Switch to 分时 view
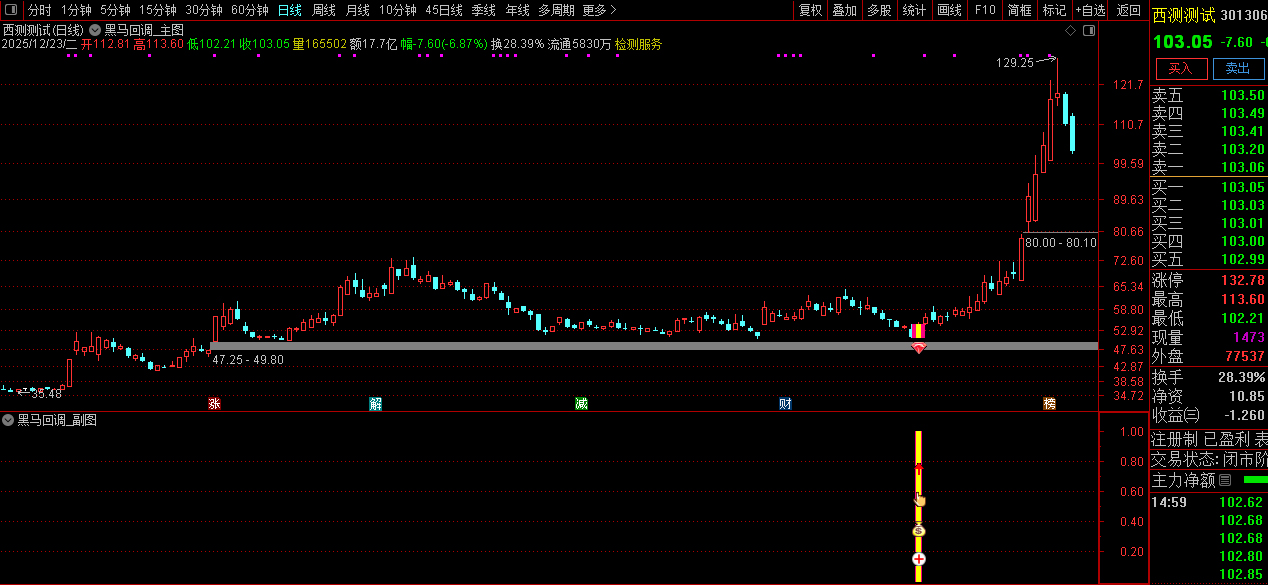This screenshot has height=585, width=1268. [x=39, y=10]
